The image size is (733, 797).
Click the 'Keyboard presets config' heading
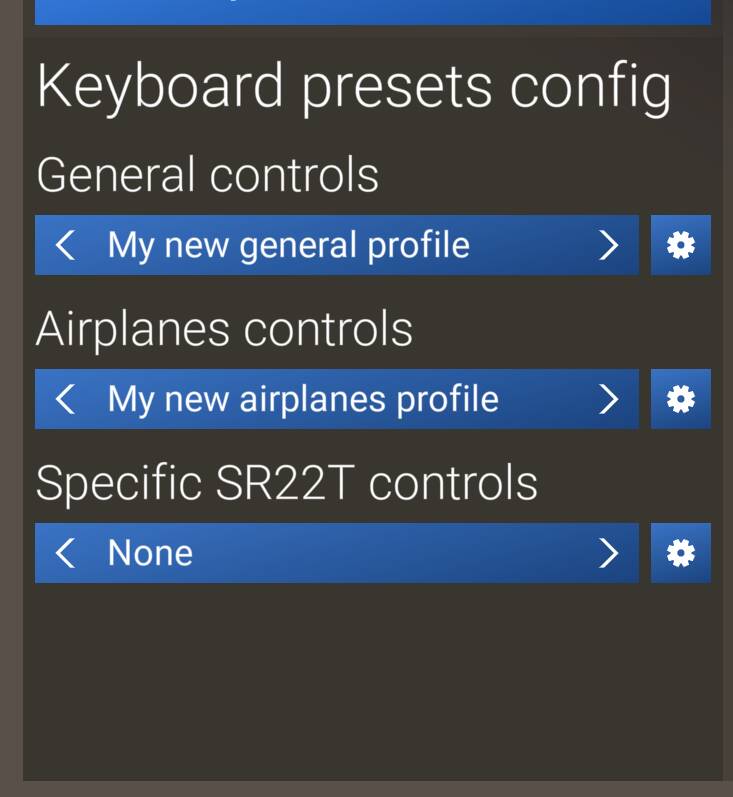coord(353,87)
